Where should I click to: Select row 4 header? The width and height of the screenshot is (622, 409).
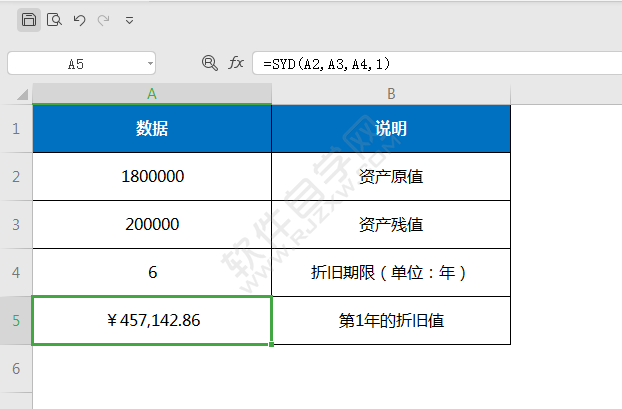pos(16,273)
